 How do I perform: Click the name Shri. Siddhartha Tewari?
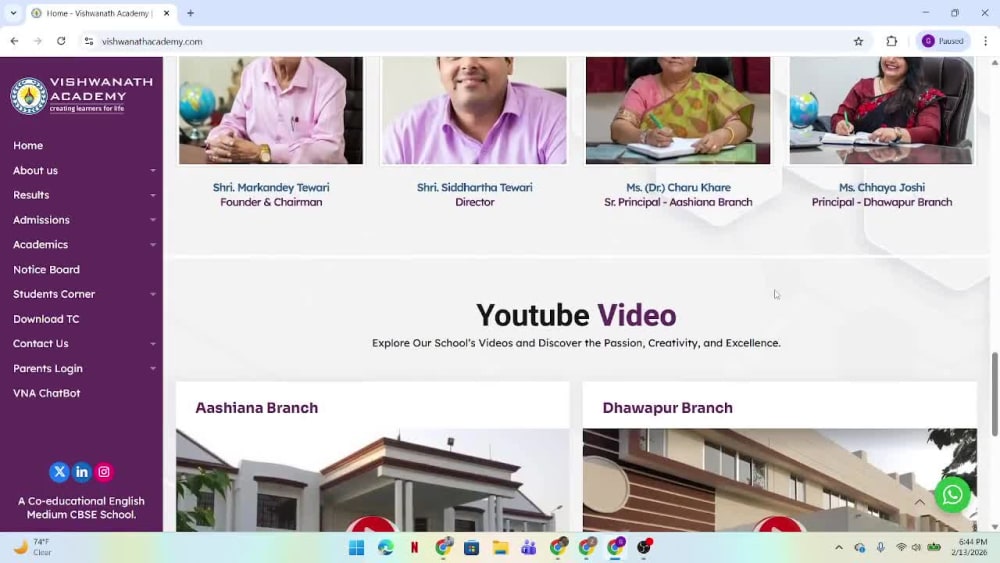[474, 187]
